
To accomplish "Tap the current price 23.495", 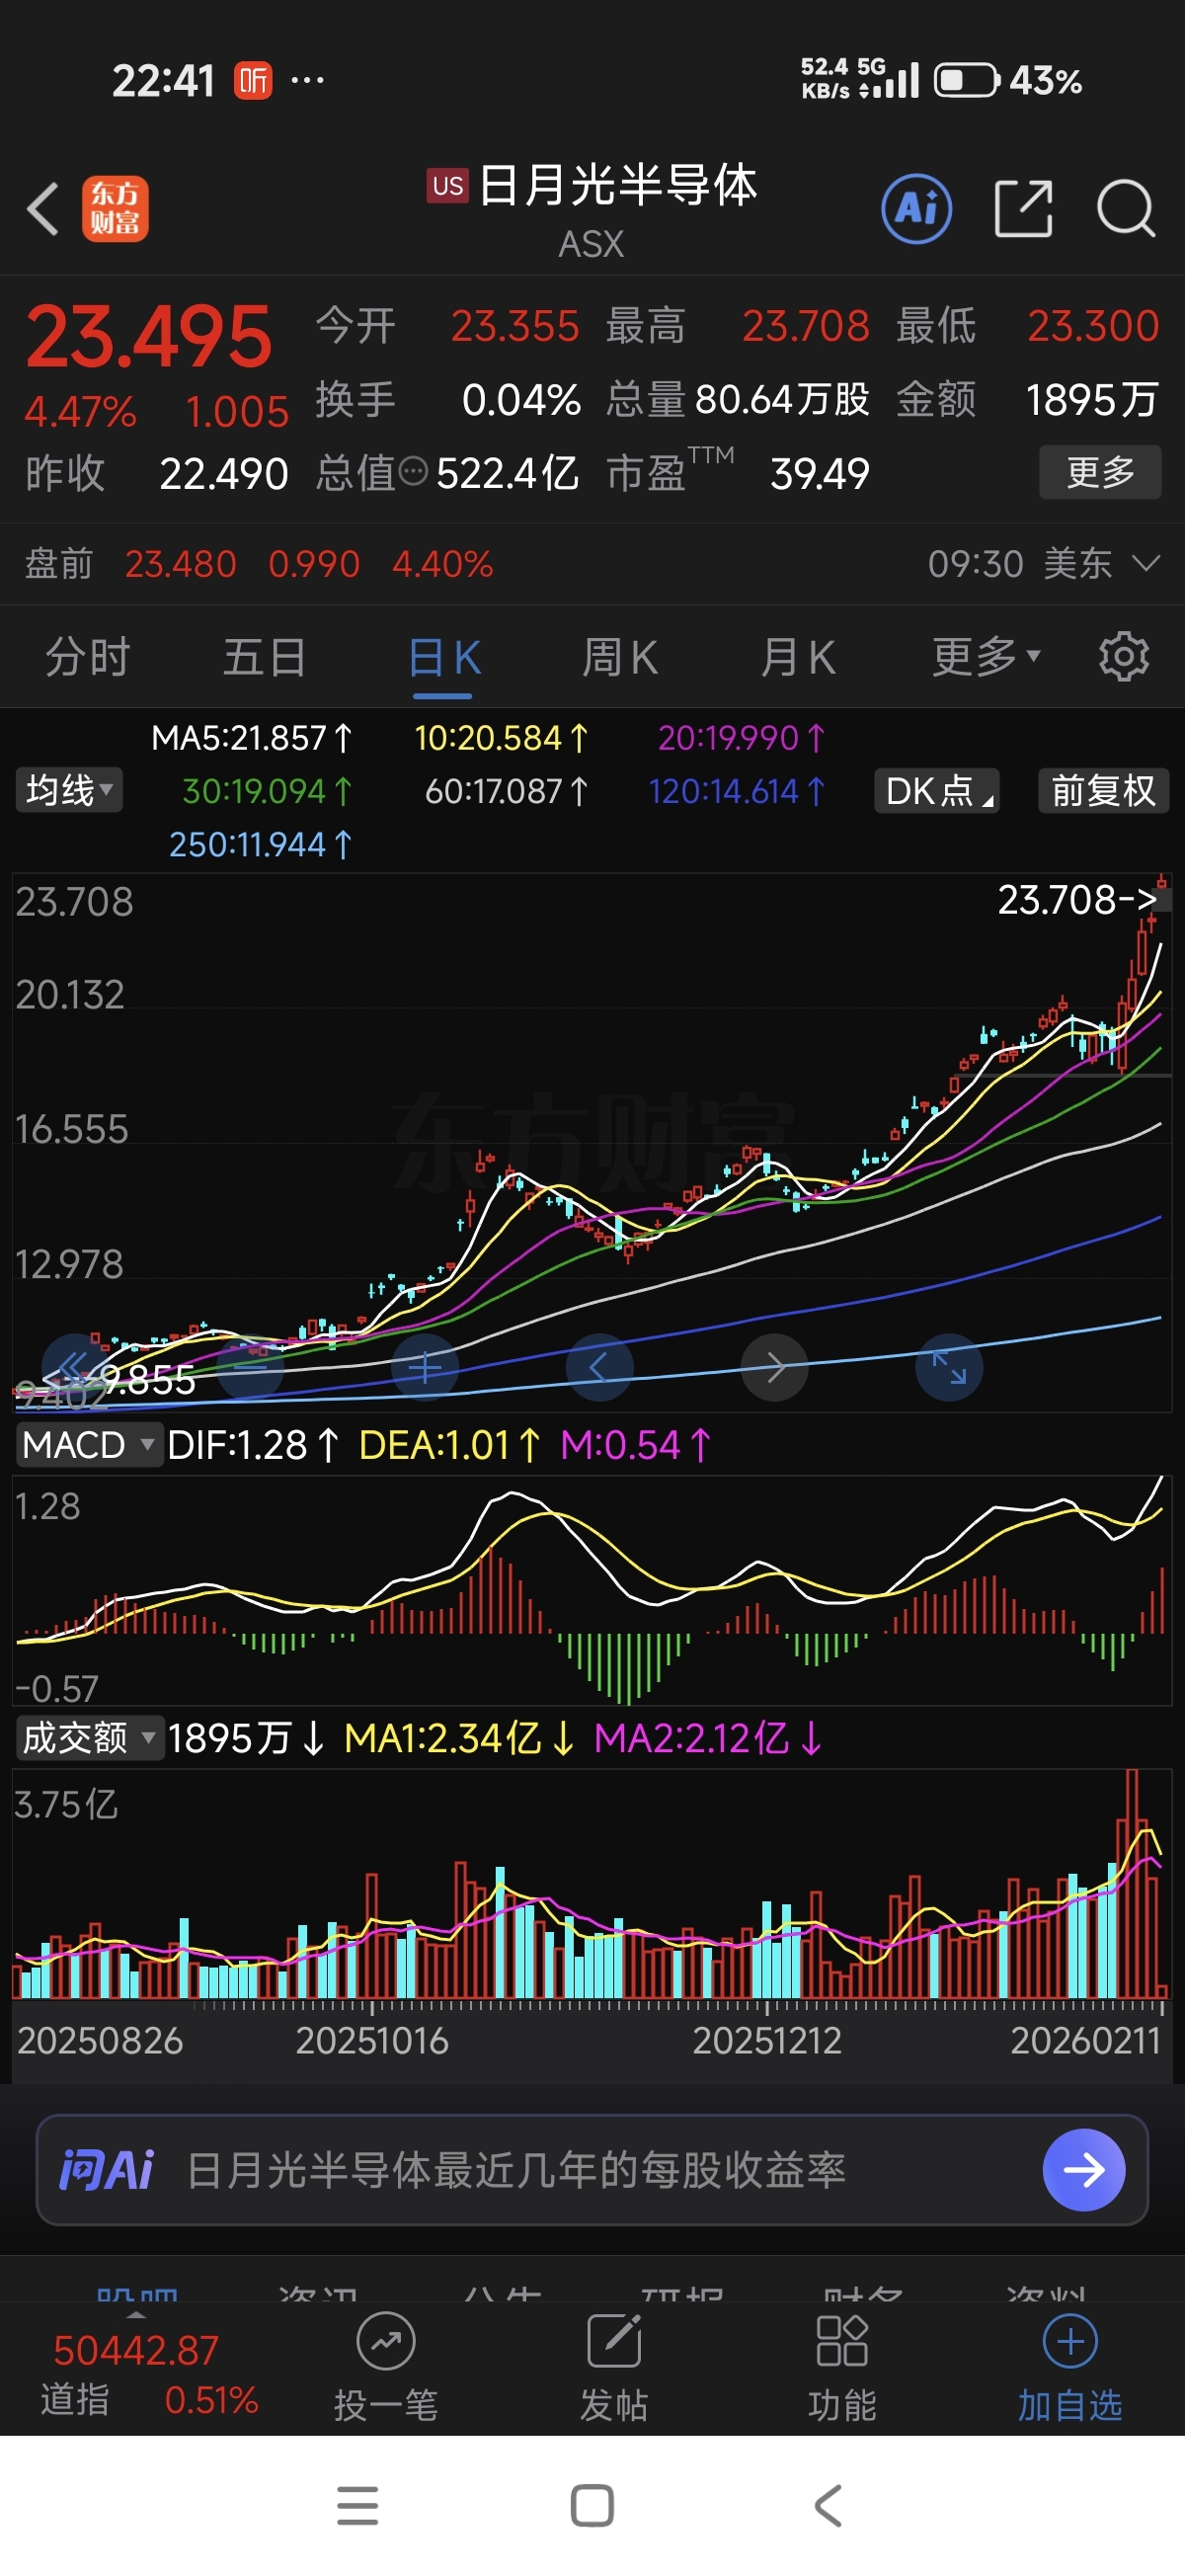I will click(x=148, y=336).
